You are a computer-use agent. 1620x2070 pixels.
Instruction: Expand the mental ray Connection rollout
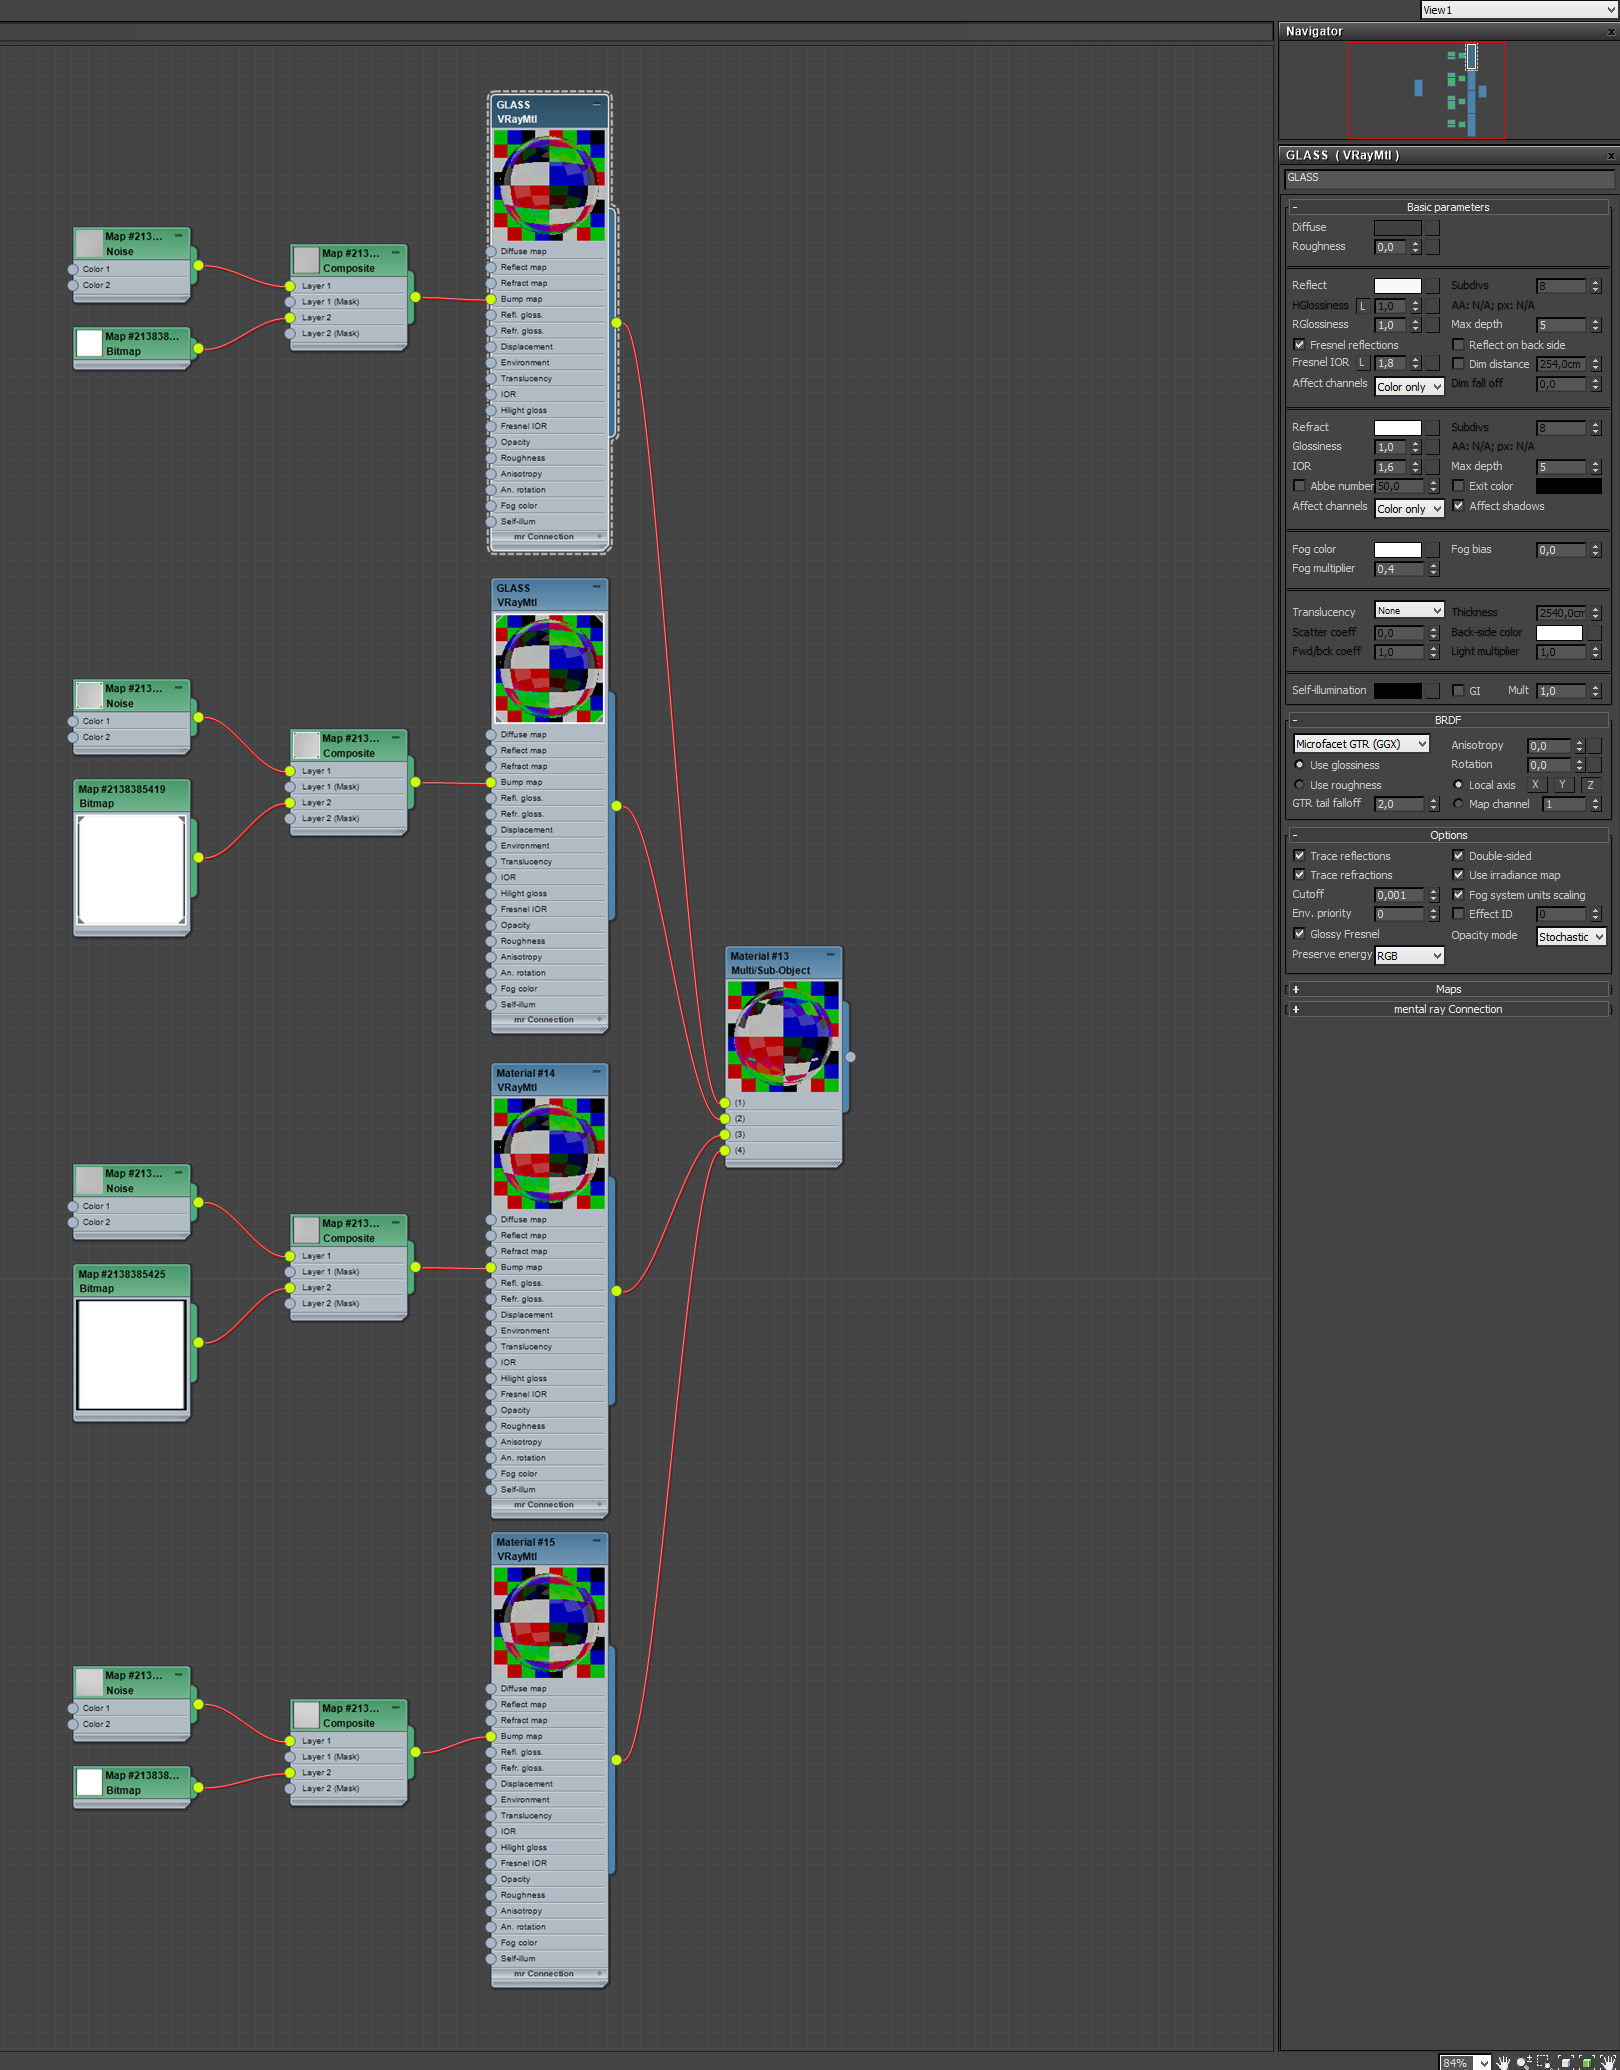(1448, 1009)
